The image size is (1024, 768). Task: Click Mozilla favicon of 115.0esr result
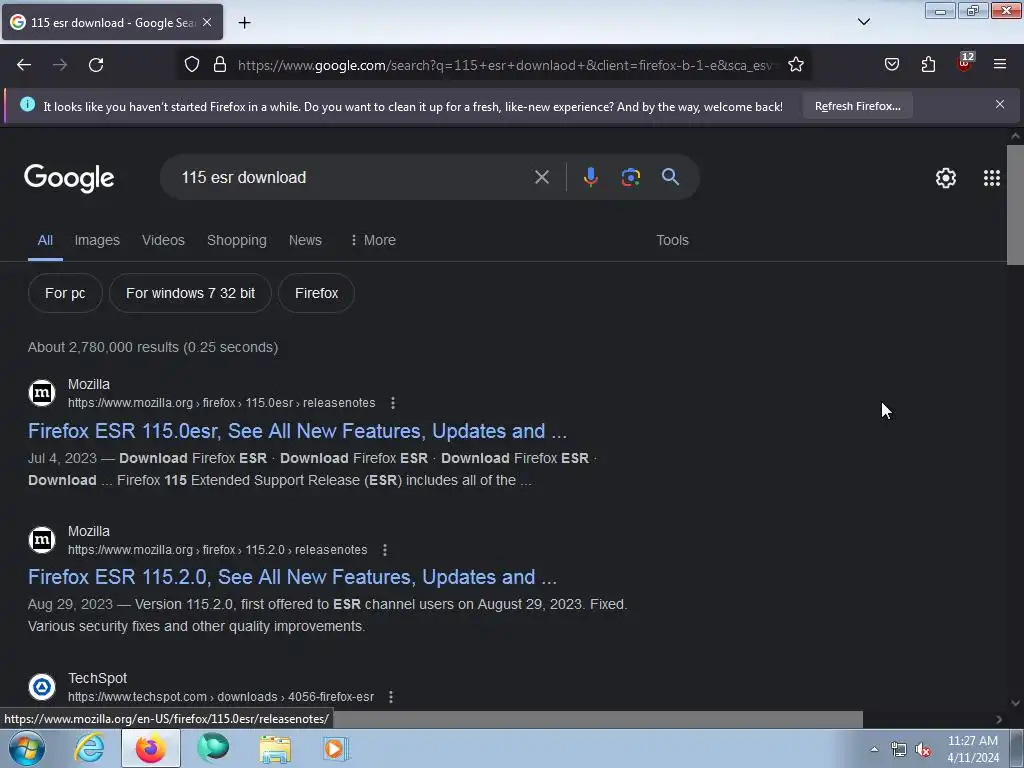pos(42,393)
